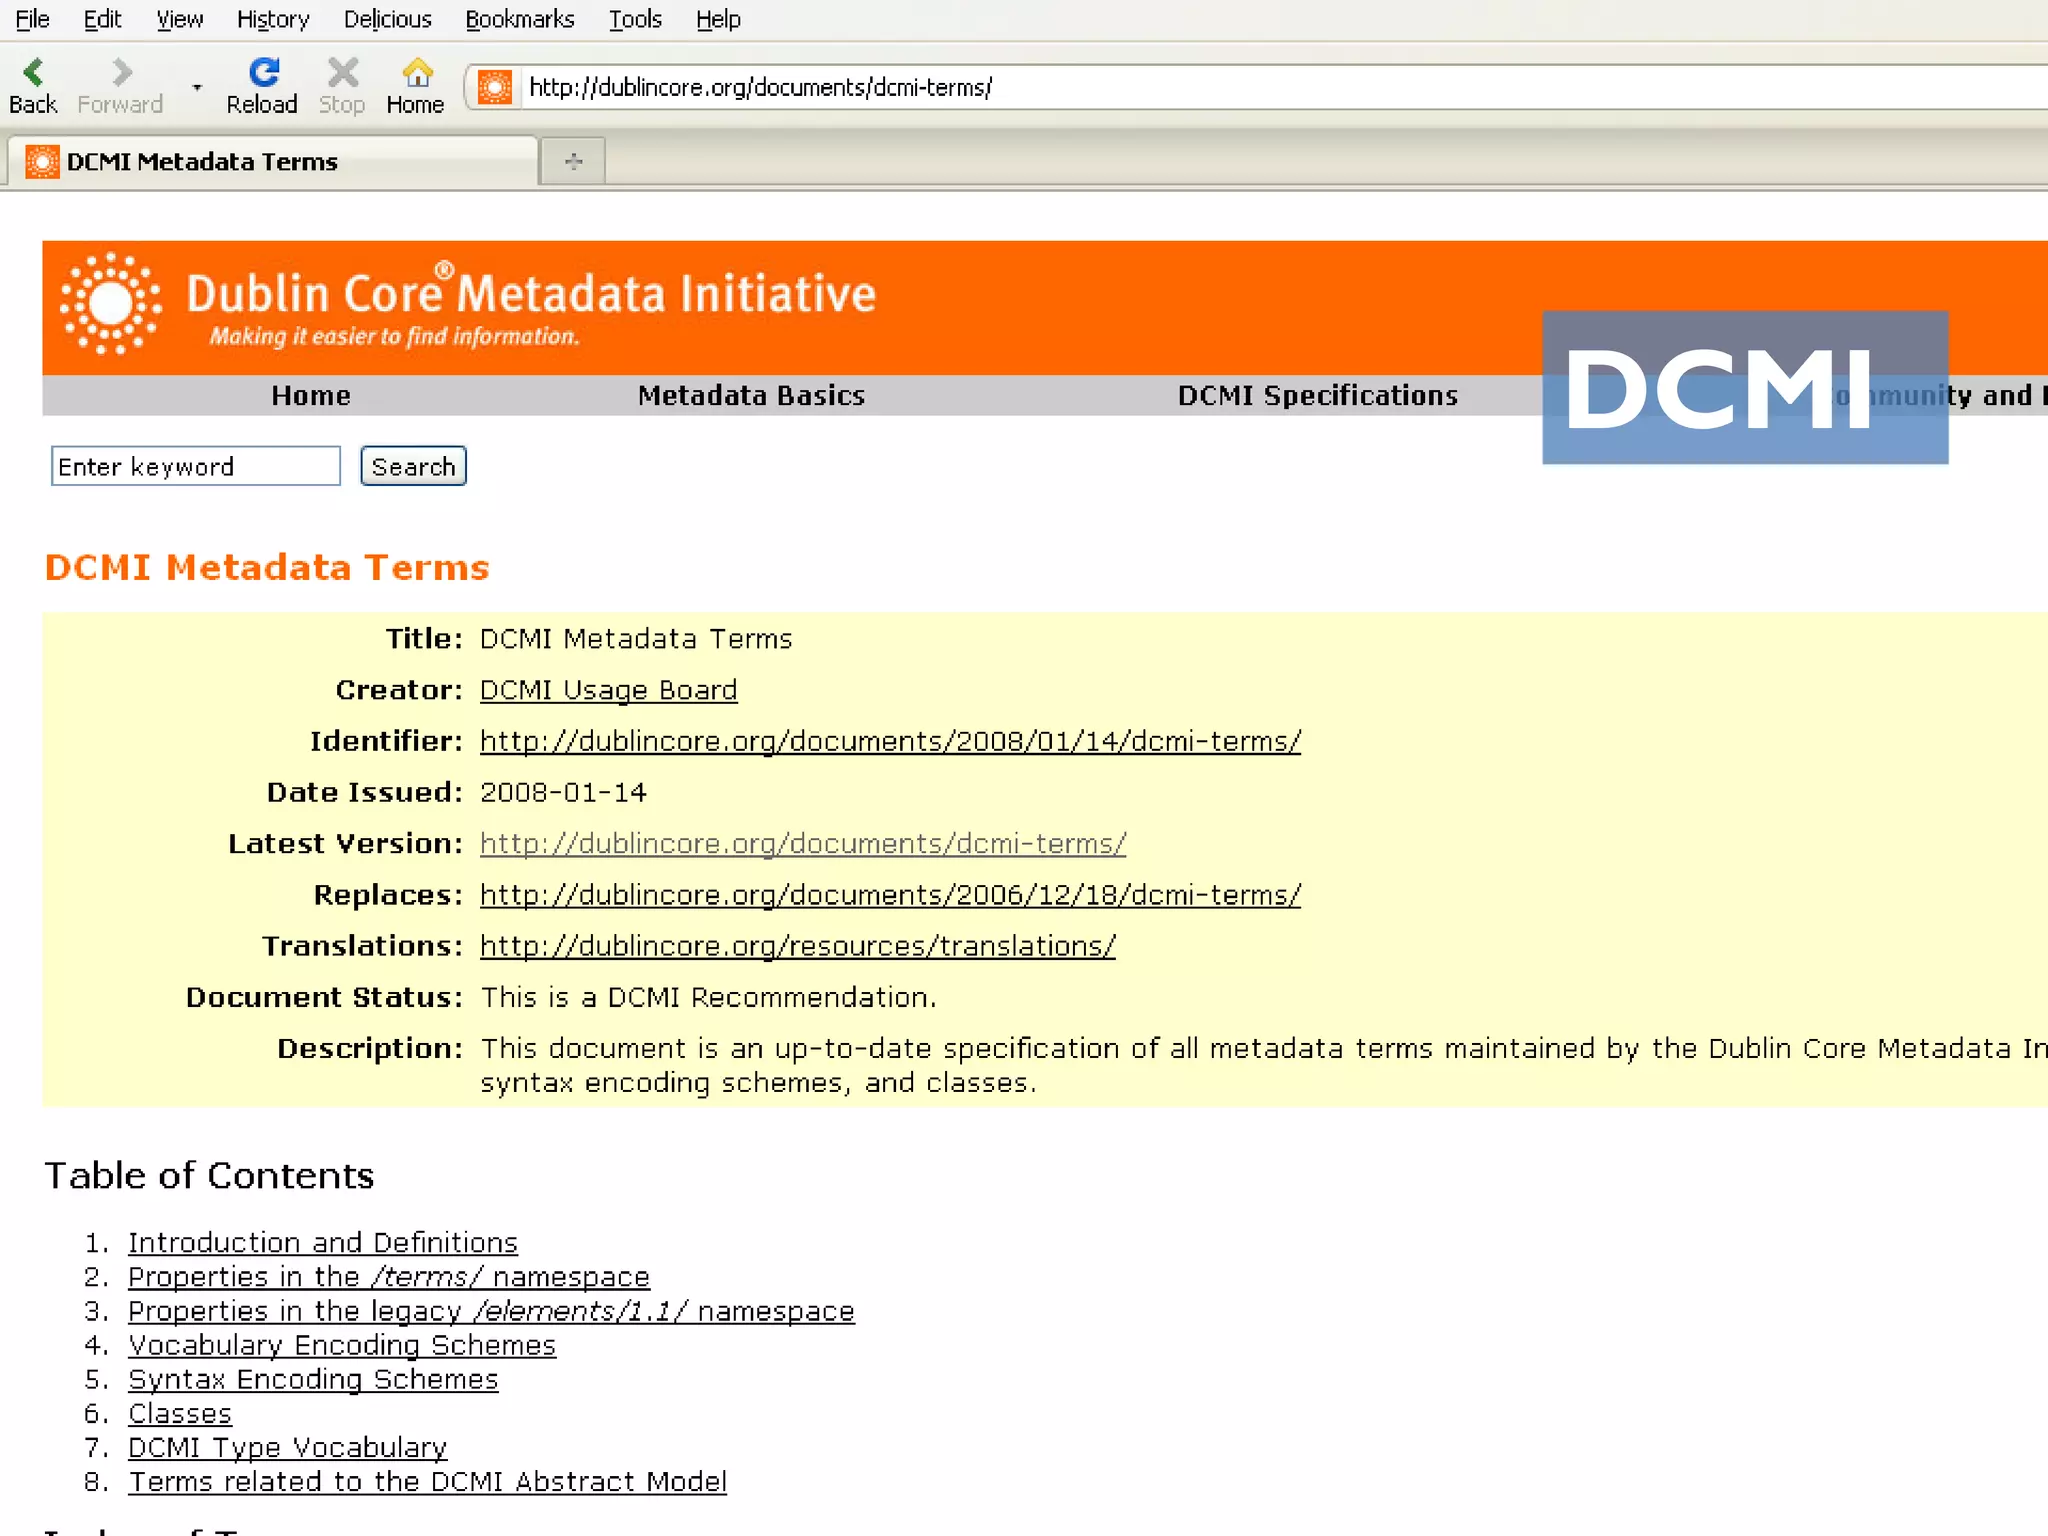This screenshot has height=1536, width=2048.
Task: Click the Forward arrow icon
Action: tap(121, 72)
